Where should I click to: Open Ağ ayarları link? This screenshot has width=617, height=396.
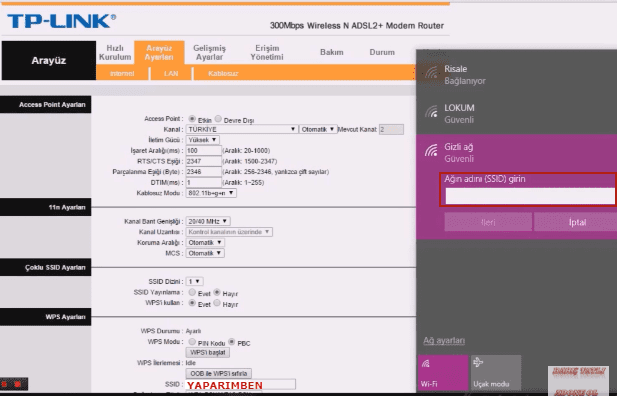point(444,340)
